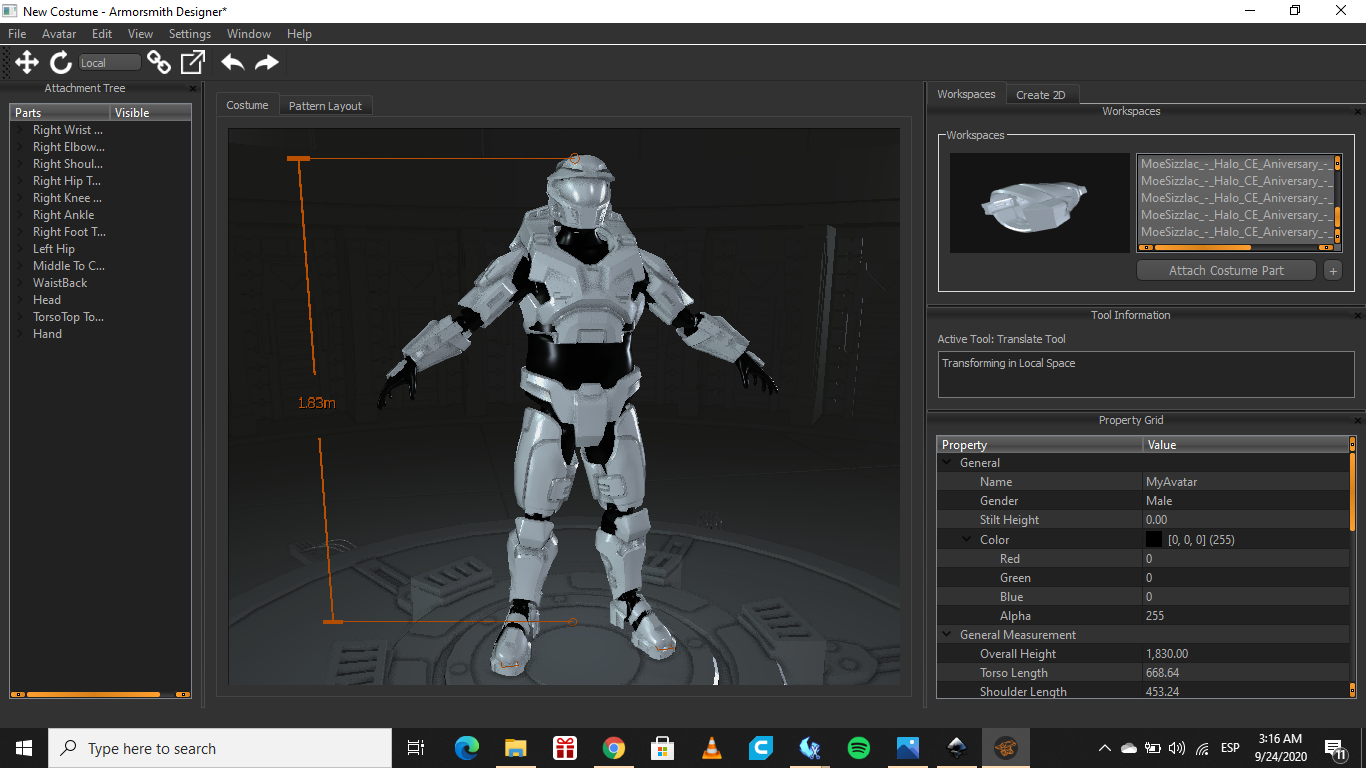Image resolution: width=1366 pixels, height=768 pixels.
Task: Click the Attach Costume Part button
Action: click(1226, 271)
